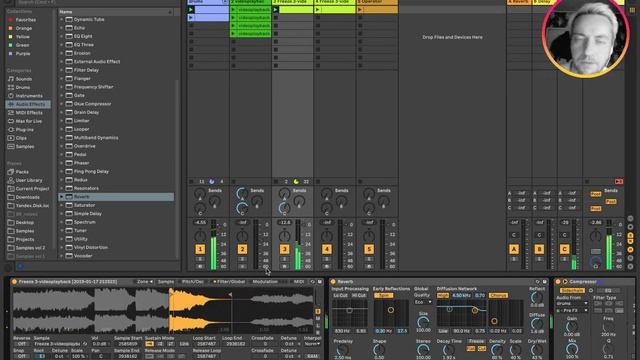Image resolution: width=640 pixels, height=360 pixels.
Task: Open the Sounds category in browser
Action: pos(24,79)
